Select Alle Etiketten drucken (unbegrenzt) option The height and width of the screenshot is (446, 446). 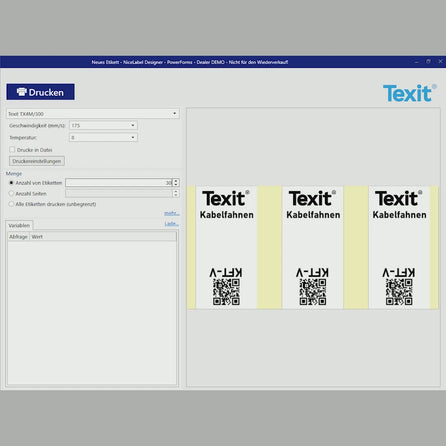click(11, 204)
